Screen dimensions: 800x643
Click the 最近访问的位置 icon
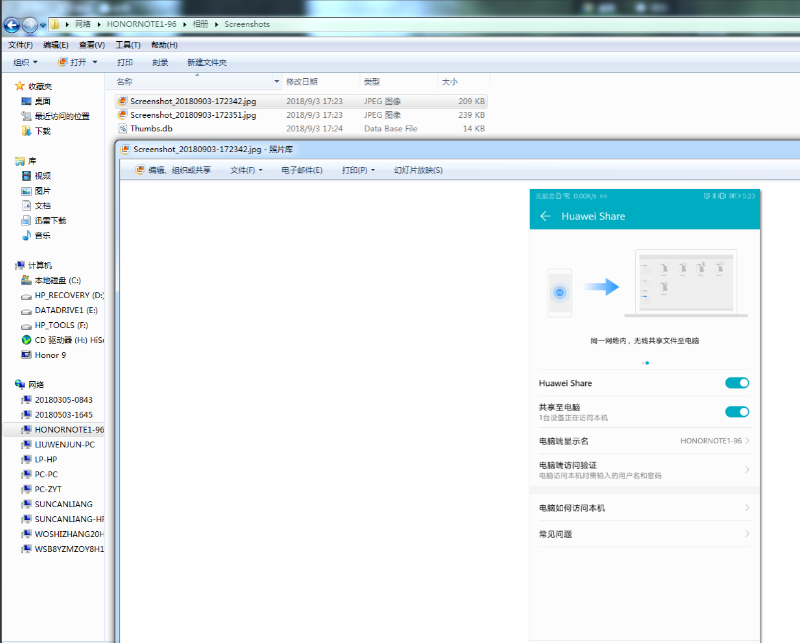point(27,116)
